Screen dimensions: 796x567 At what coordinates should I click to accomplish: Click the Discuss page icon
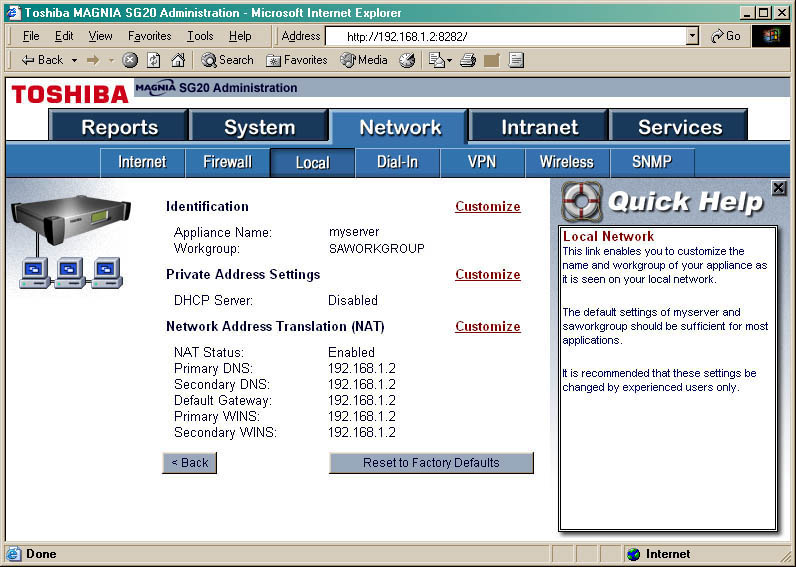(x=516, y=60)
